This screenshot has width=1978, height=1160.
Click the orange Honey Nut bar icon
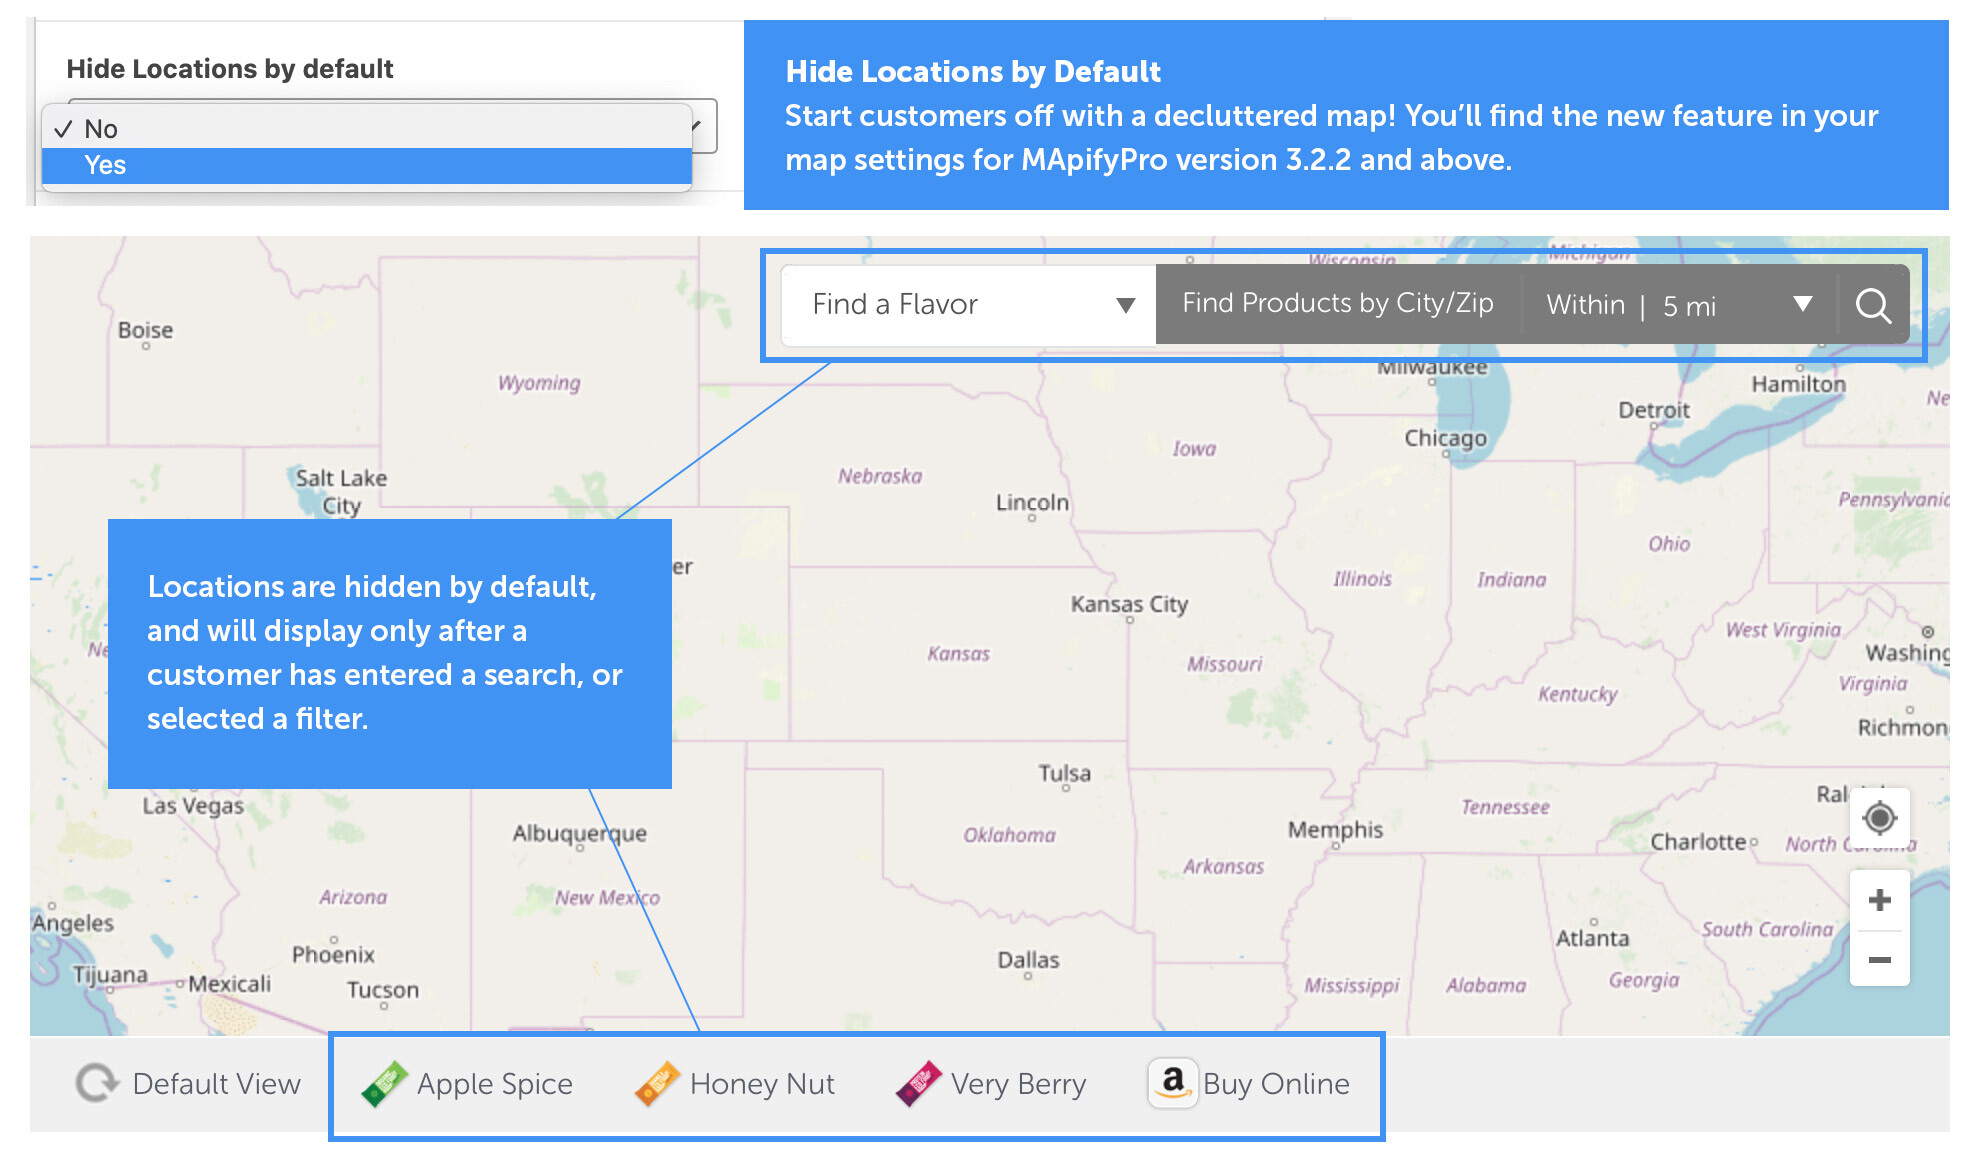657,1084
